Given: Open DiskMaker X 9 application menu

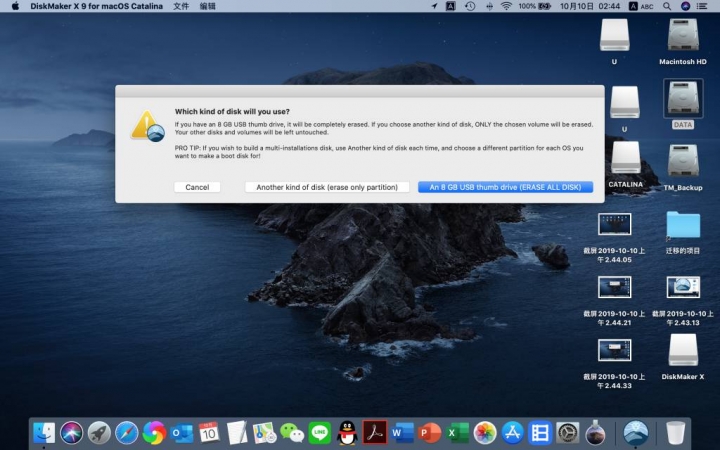Looking at the screenshot, I should [x=96, y=6].
